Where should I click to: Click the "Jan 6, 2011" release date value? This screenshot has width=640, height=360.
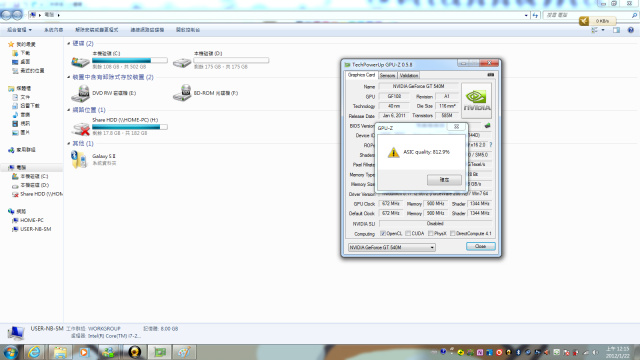tap(394, 116)
